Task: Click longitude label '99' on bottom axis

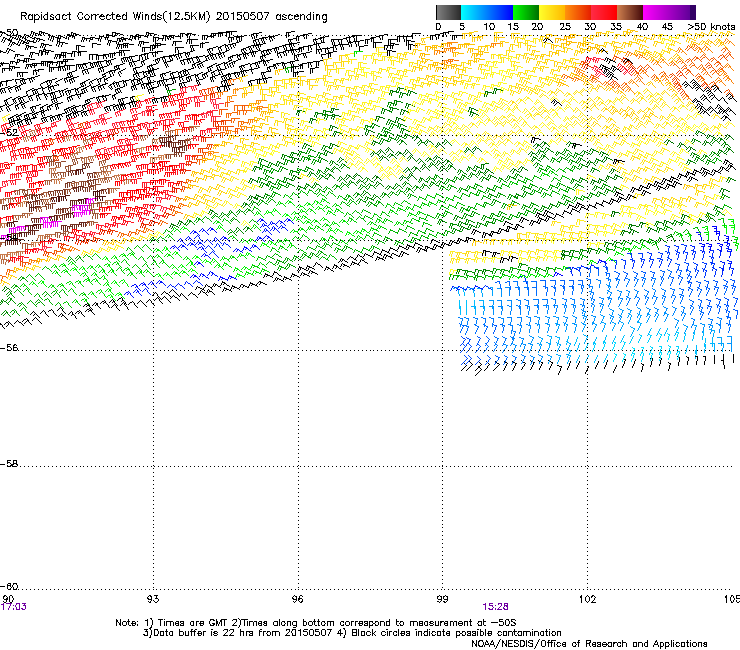Action: tap(442, 599)
